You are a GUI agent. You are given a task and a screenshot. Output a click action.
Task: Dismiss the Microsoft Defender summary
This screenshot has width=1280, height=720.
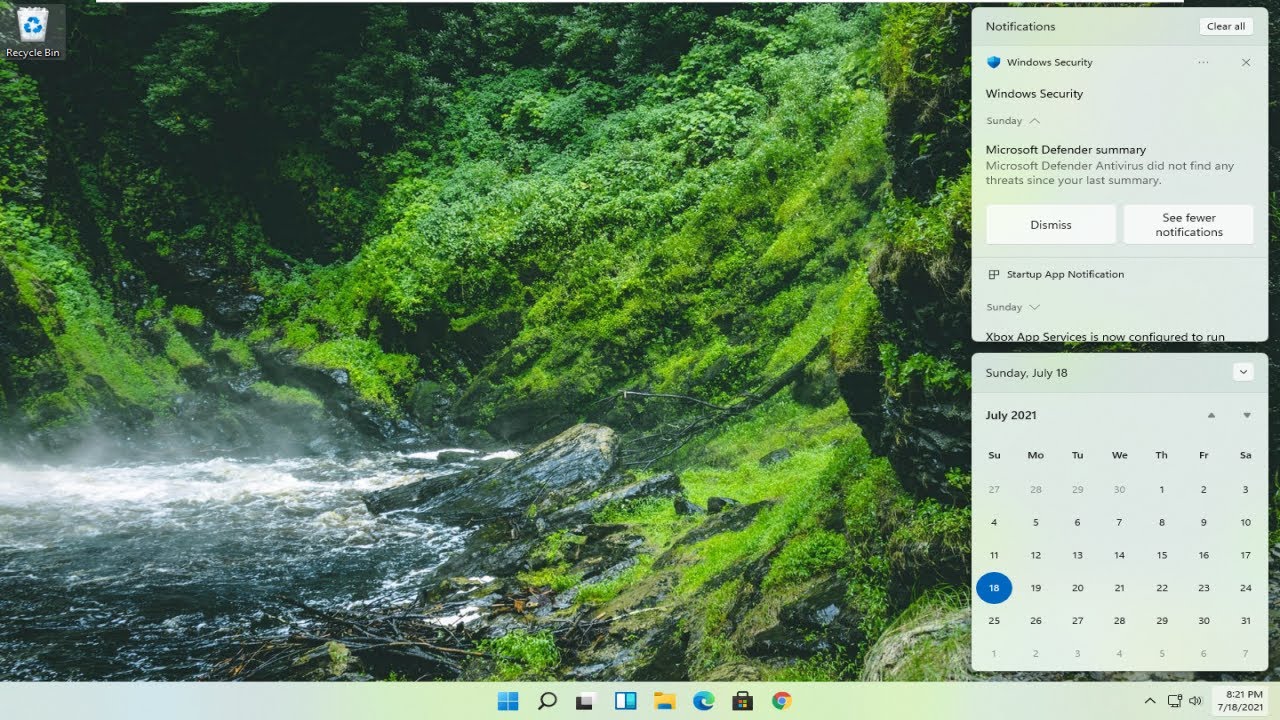point(1051,225)
